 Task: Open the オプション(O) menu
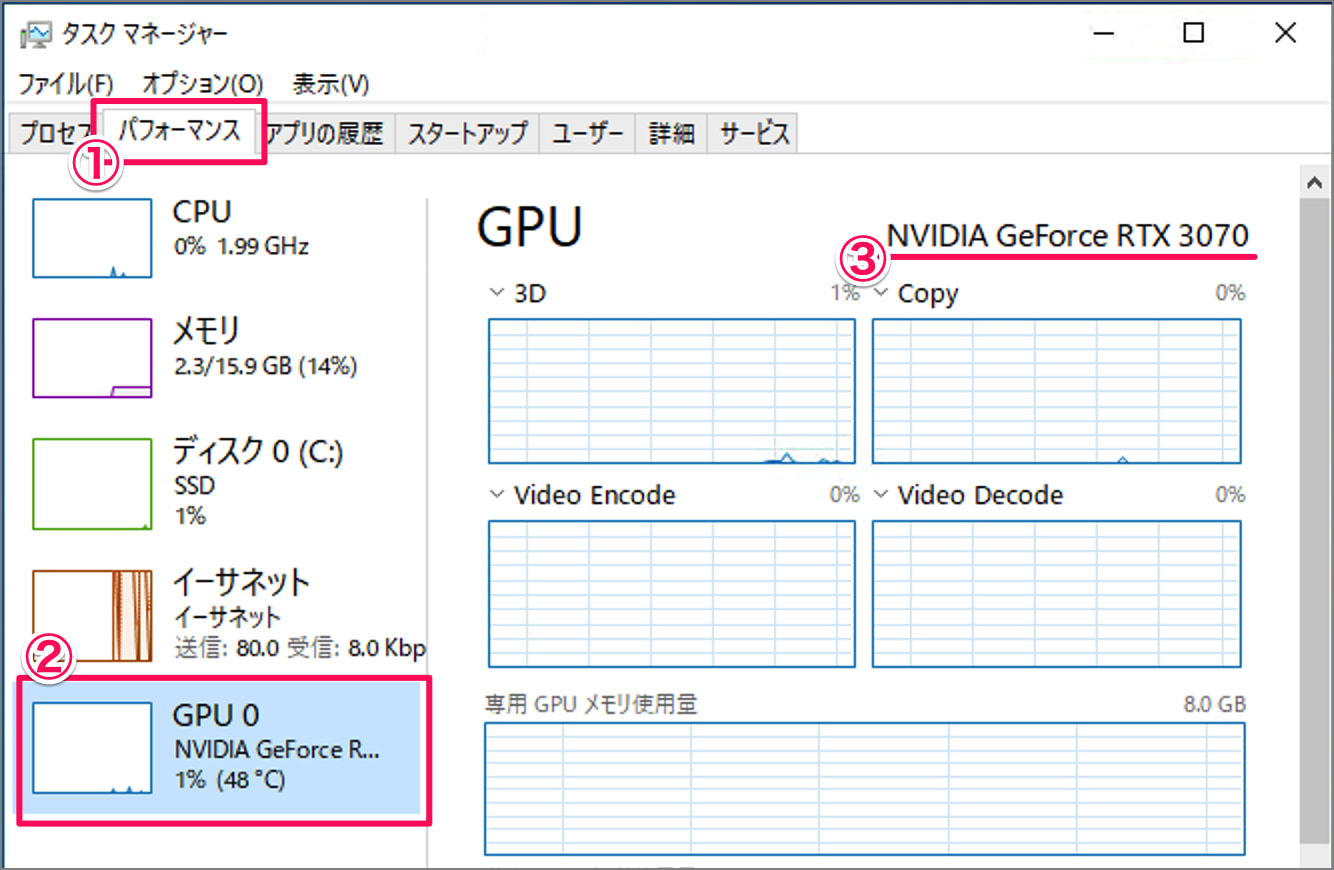[x=202, y=84]
